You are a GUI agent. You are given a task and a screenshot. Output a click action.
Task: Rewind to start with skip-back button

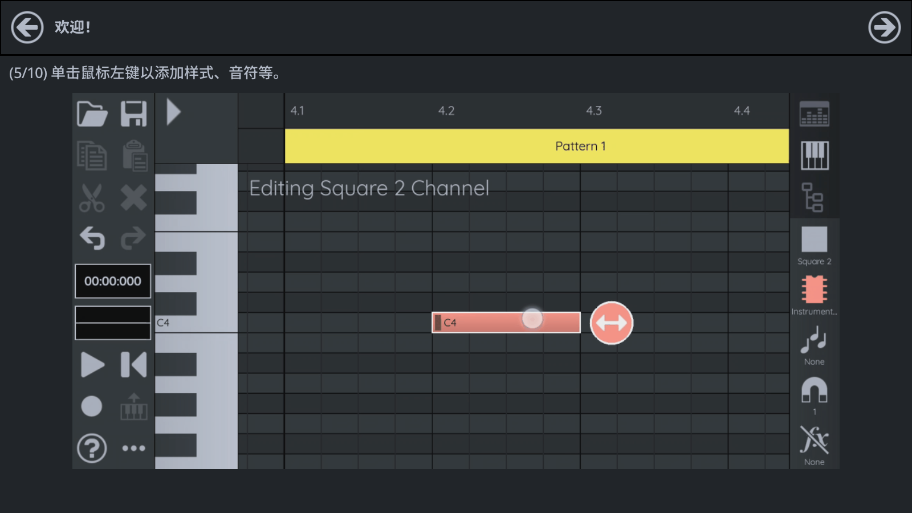[134, 365]
